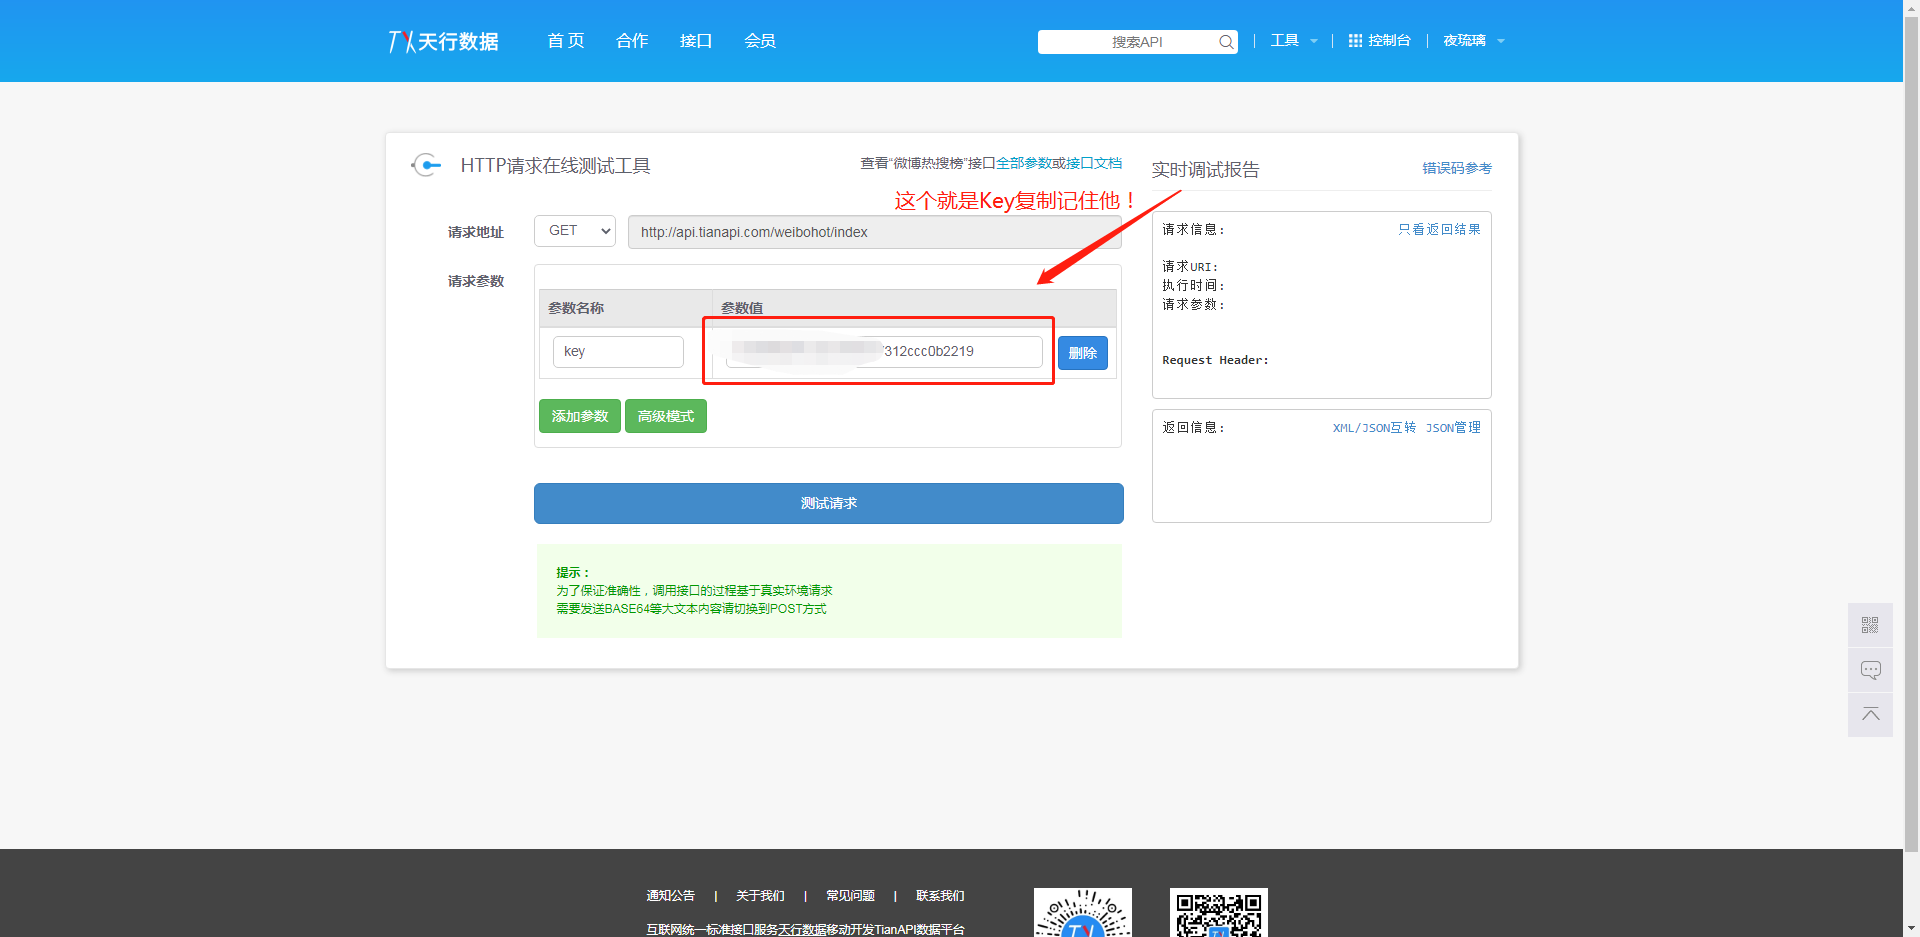
Task: Click the 控制台 grid icon
Action: [1355, 41]
